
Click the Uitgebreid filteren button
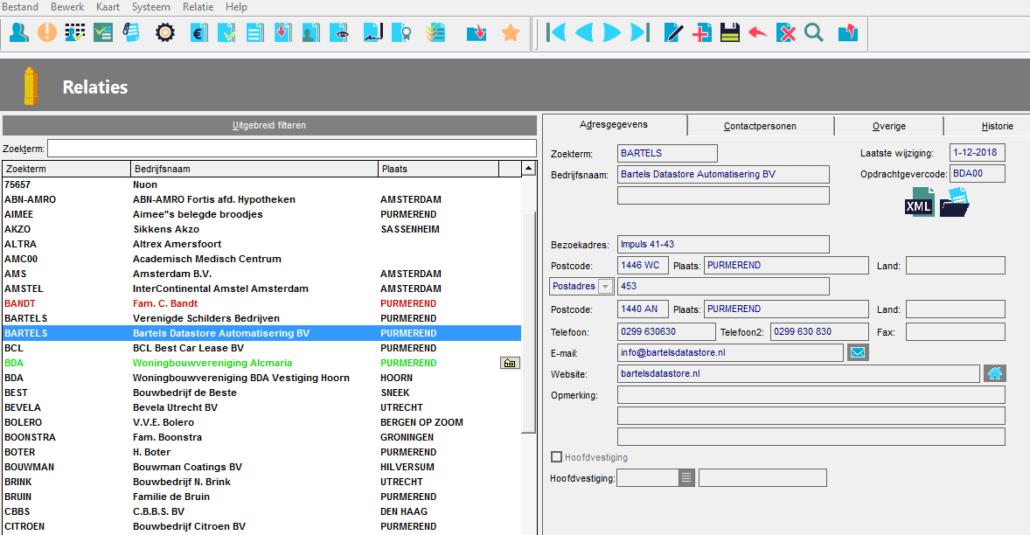(269, 125)
